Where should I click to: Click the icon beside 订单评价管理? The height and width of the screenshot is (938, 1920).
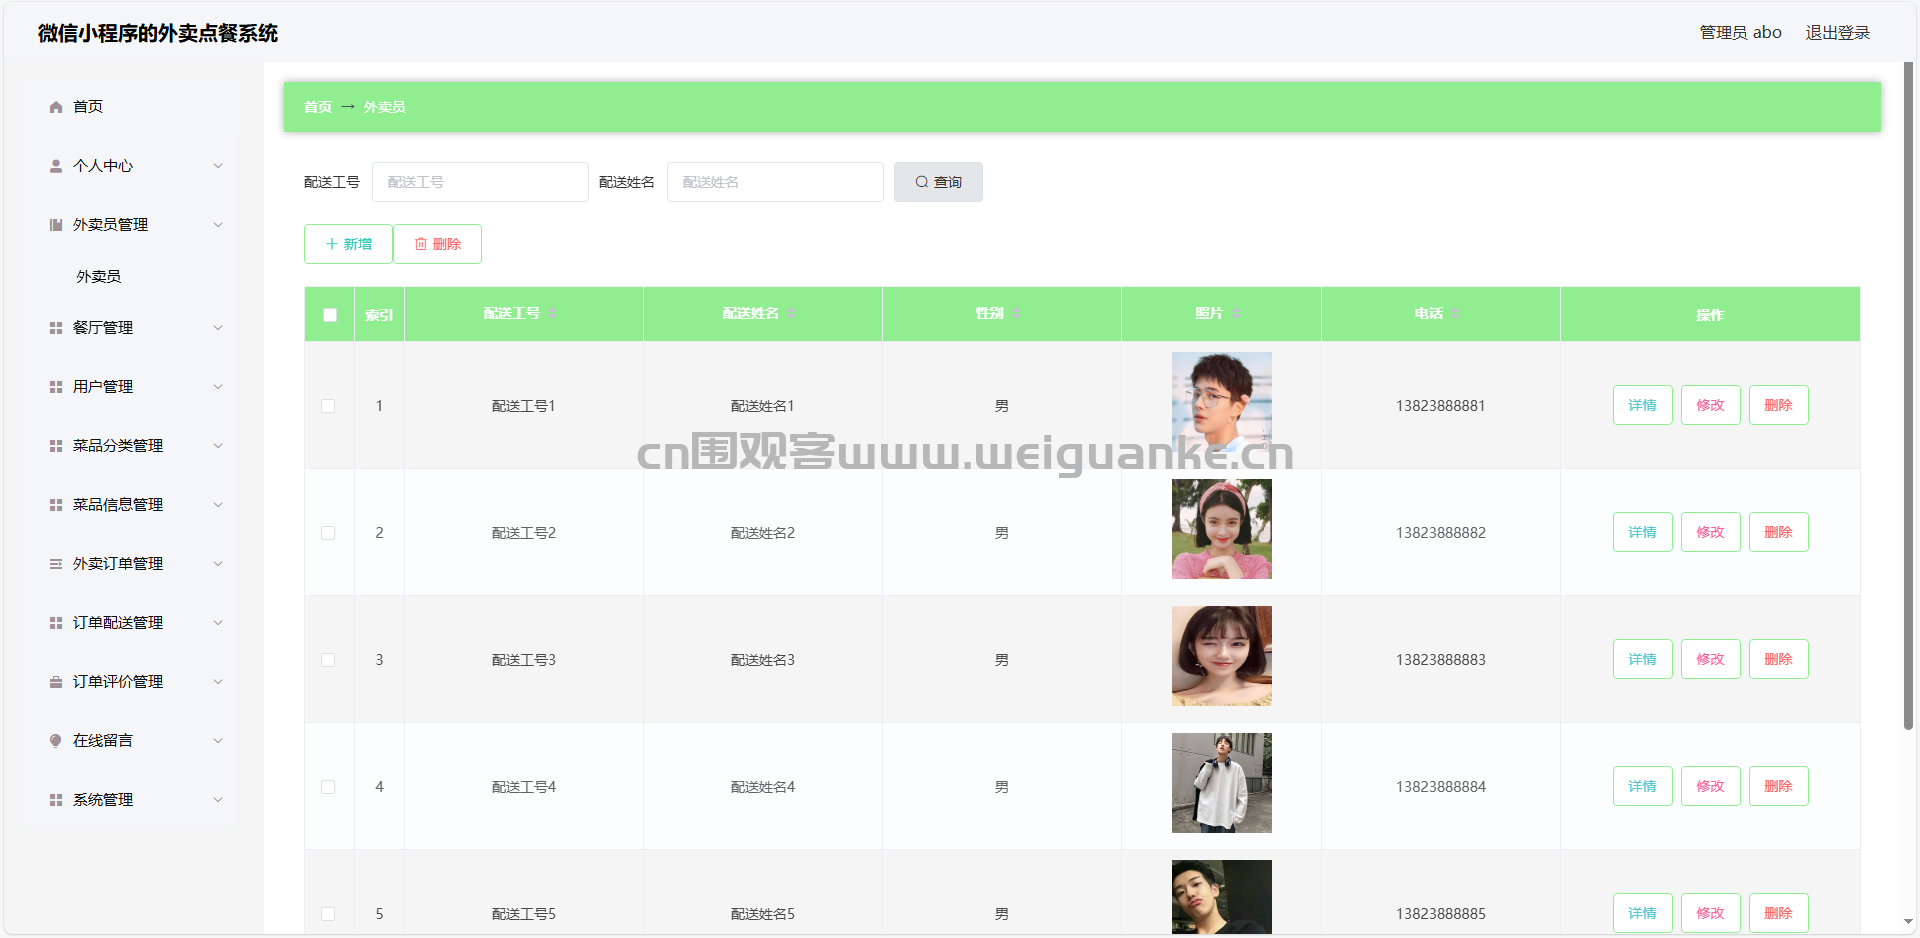click(56, 682)
